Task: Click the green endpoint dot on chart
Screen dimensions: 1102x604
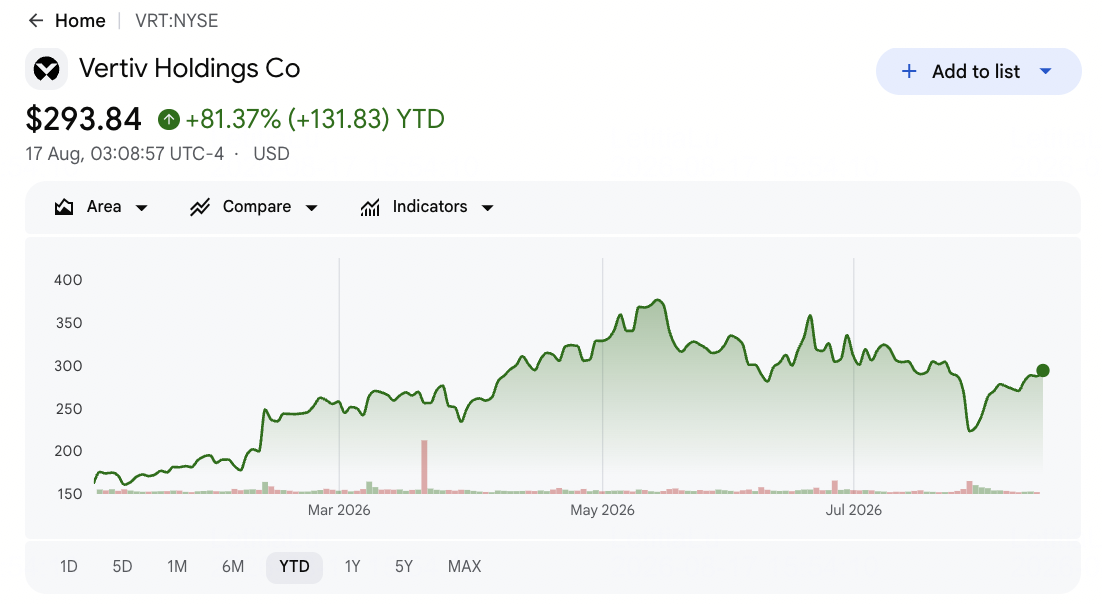Action: [1043, 371]
